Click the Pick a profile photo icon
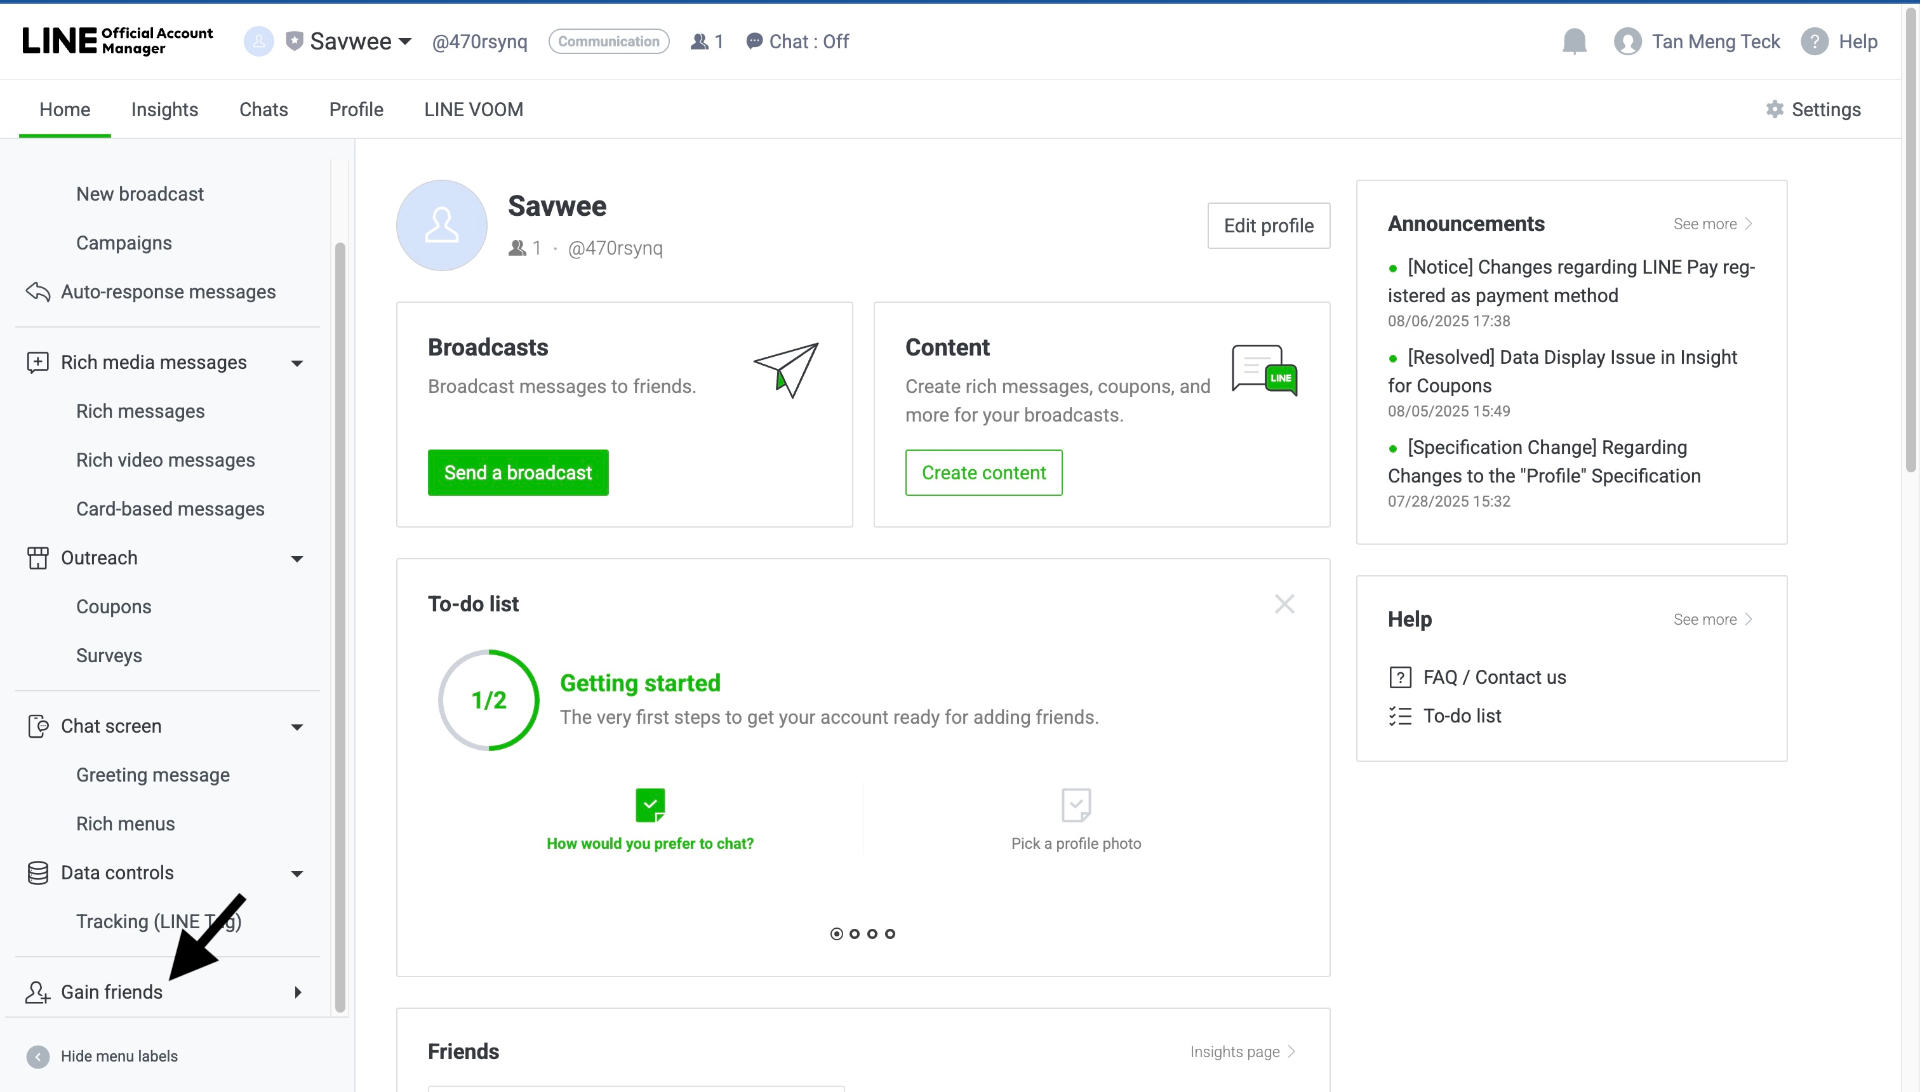 (x=1076, y=805)
